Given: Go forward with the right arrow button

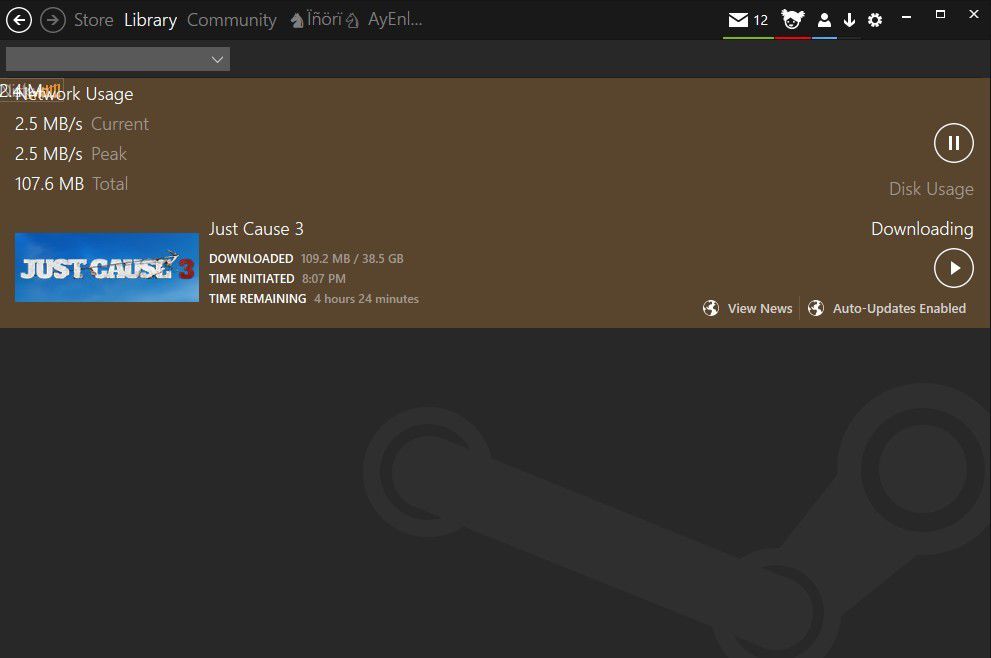Looking at the screenshot, I should pyautogui.click(x=53, y=20).
